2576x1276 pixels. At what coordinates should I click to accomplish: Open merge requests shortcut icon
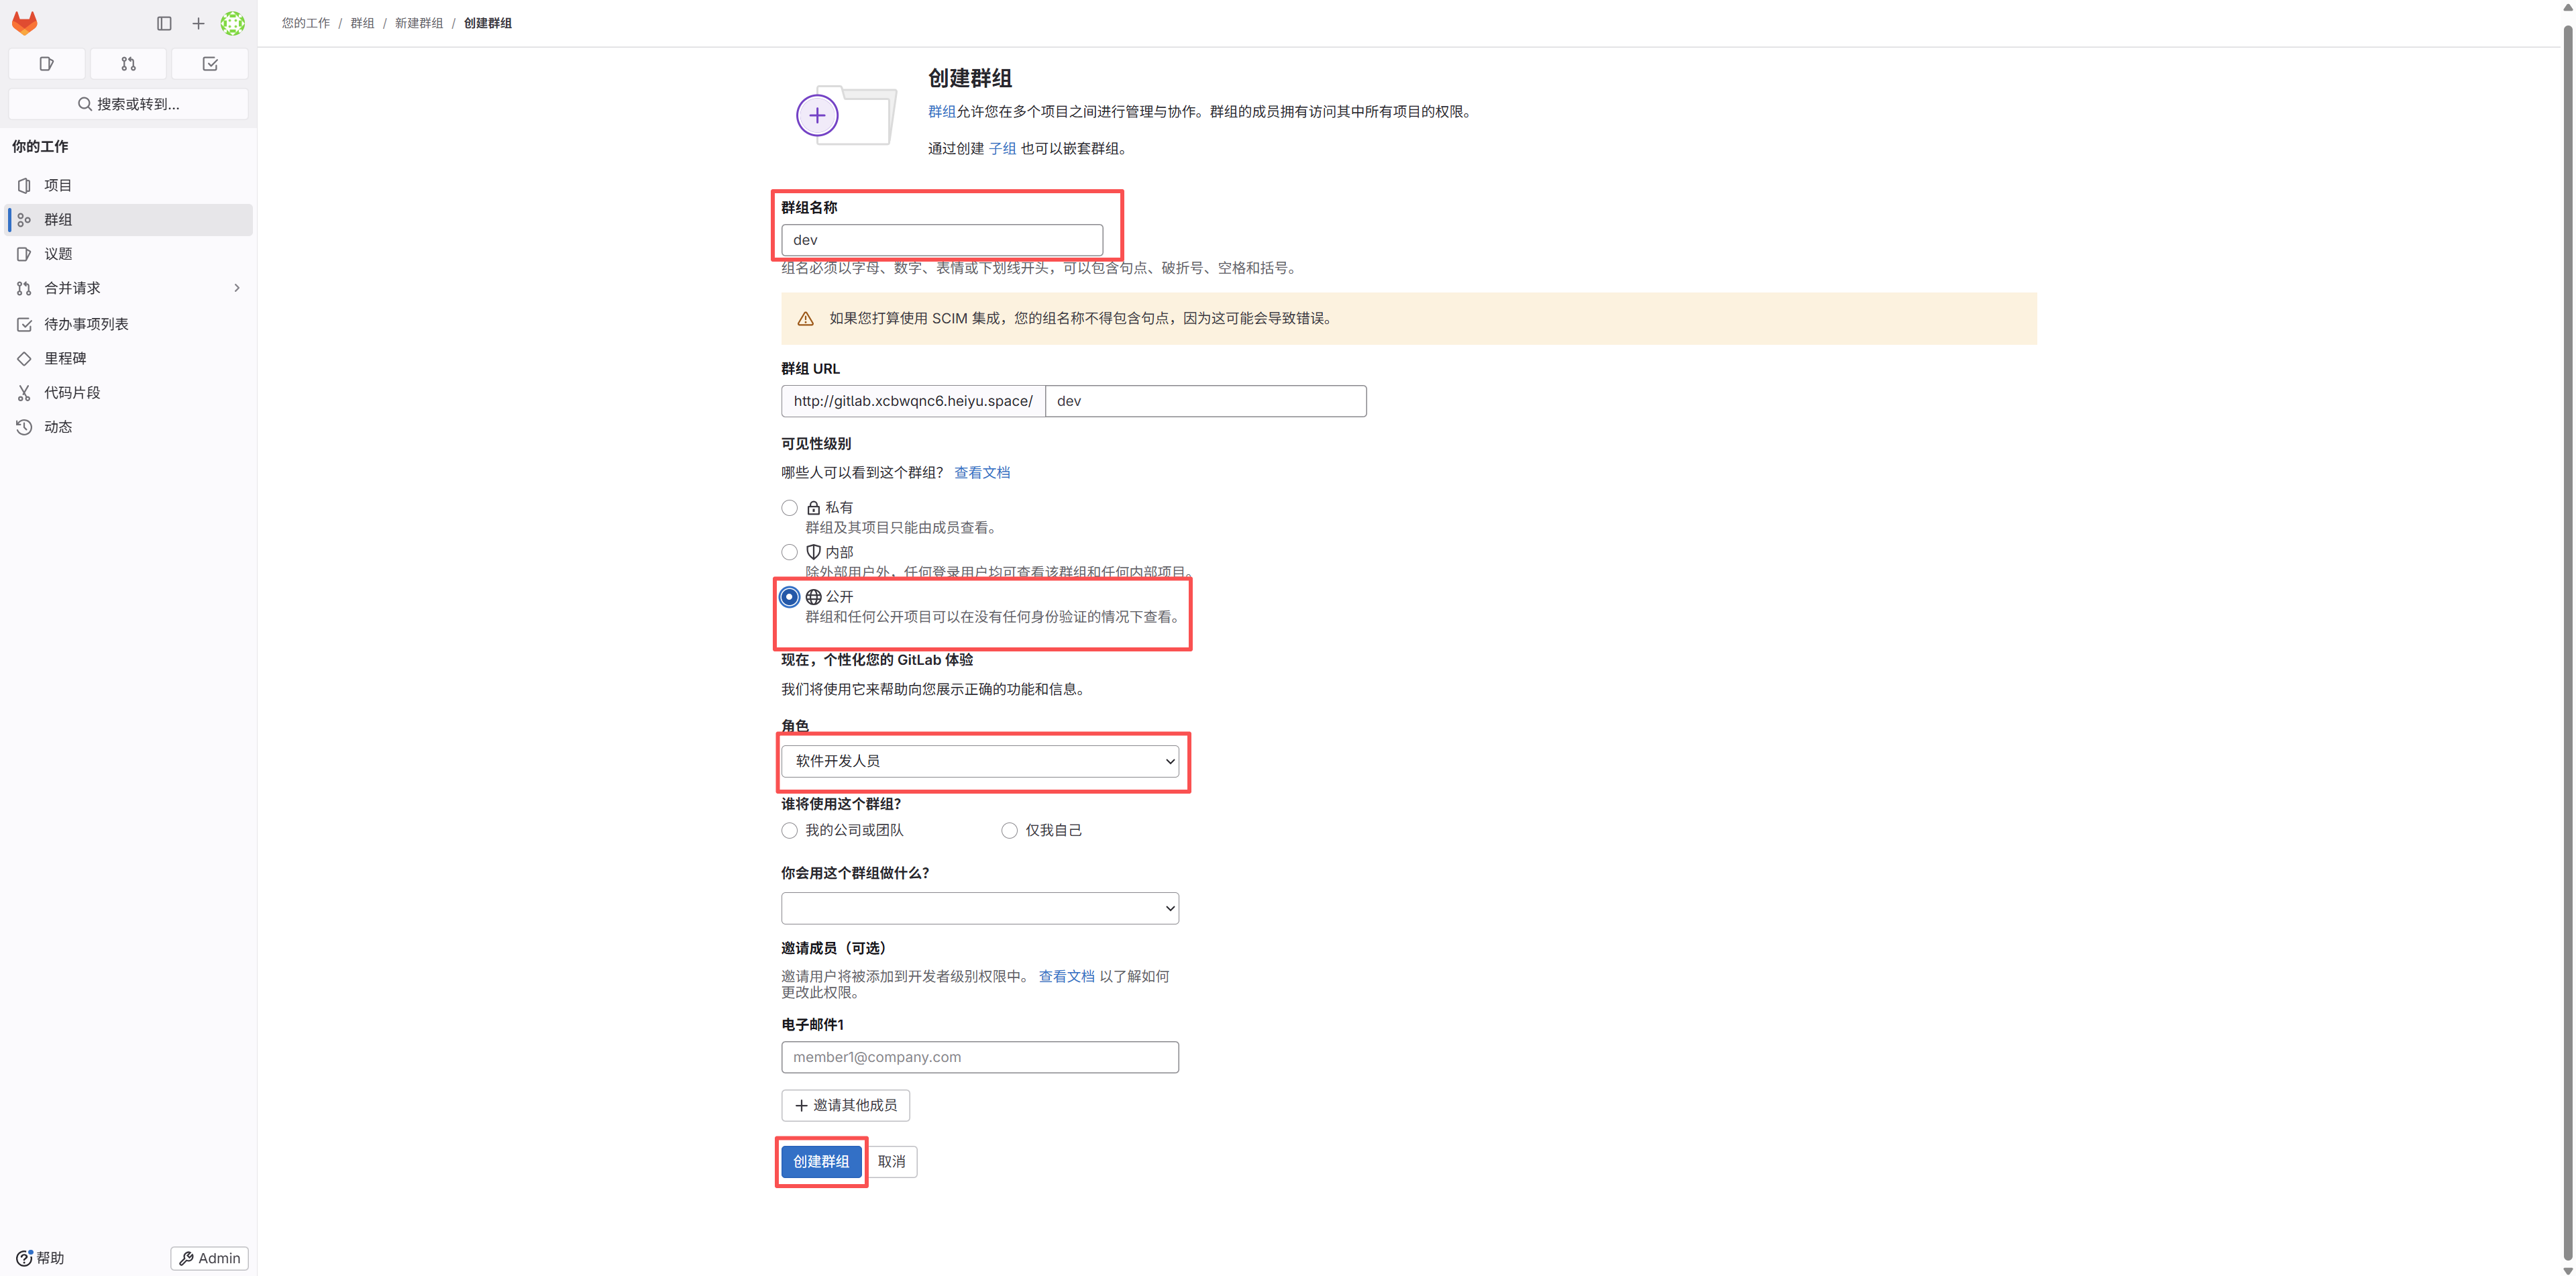click(128, 64)
